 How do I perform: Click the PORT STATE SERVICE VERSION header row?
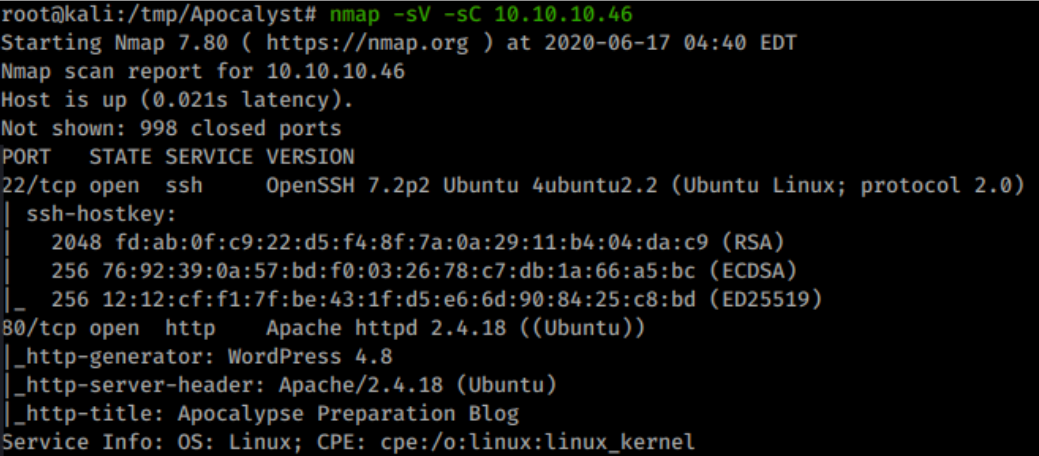tap(178, 157)
